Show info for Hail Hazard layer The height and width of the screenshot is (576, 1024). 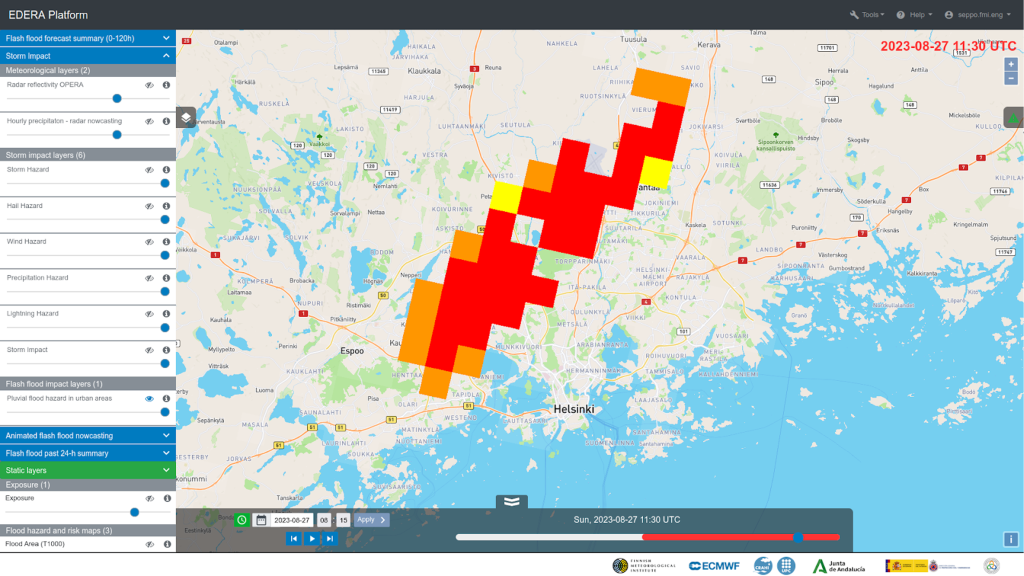coord(166,205)
